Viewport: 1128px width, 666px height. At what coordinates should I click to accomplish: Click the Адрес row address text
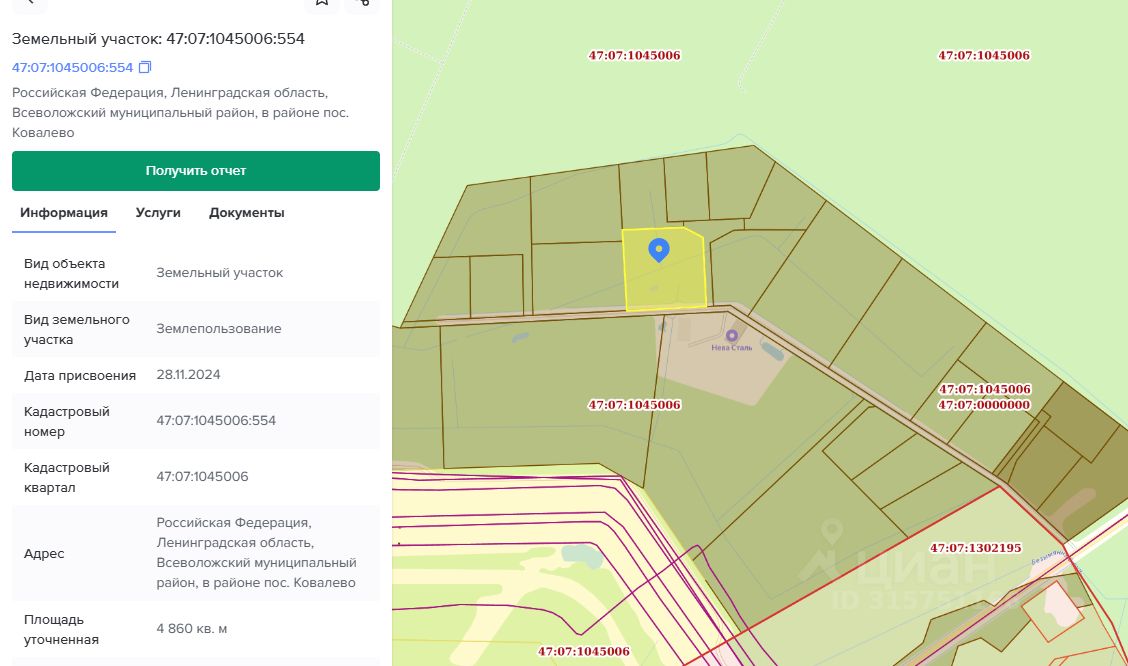(x=256, y=553)
